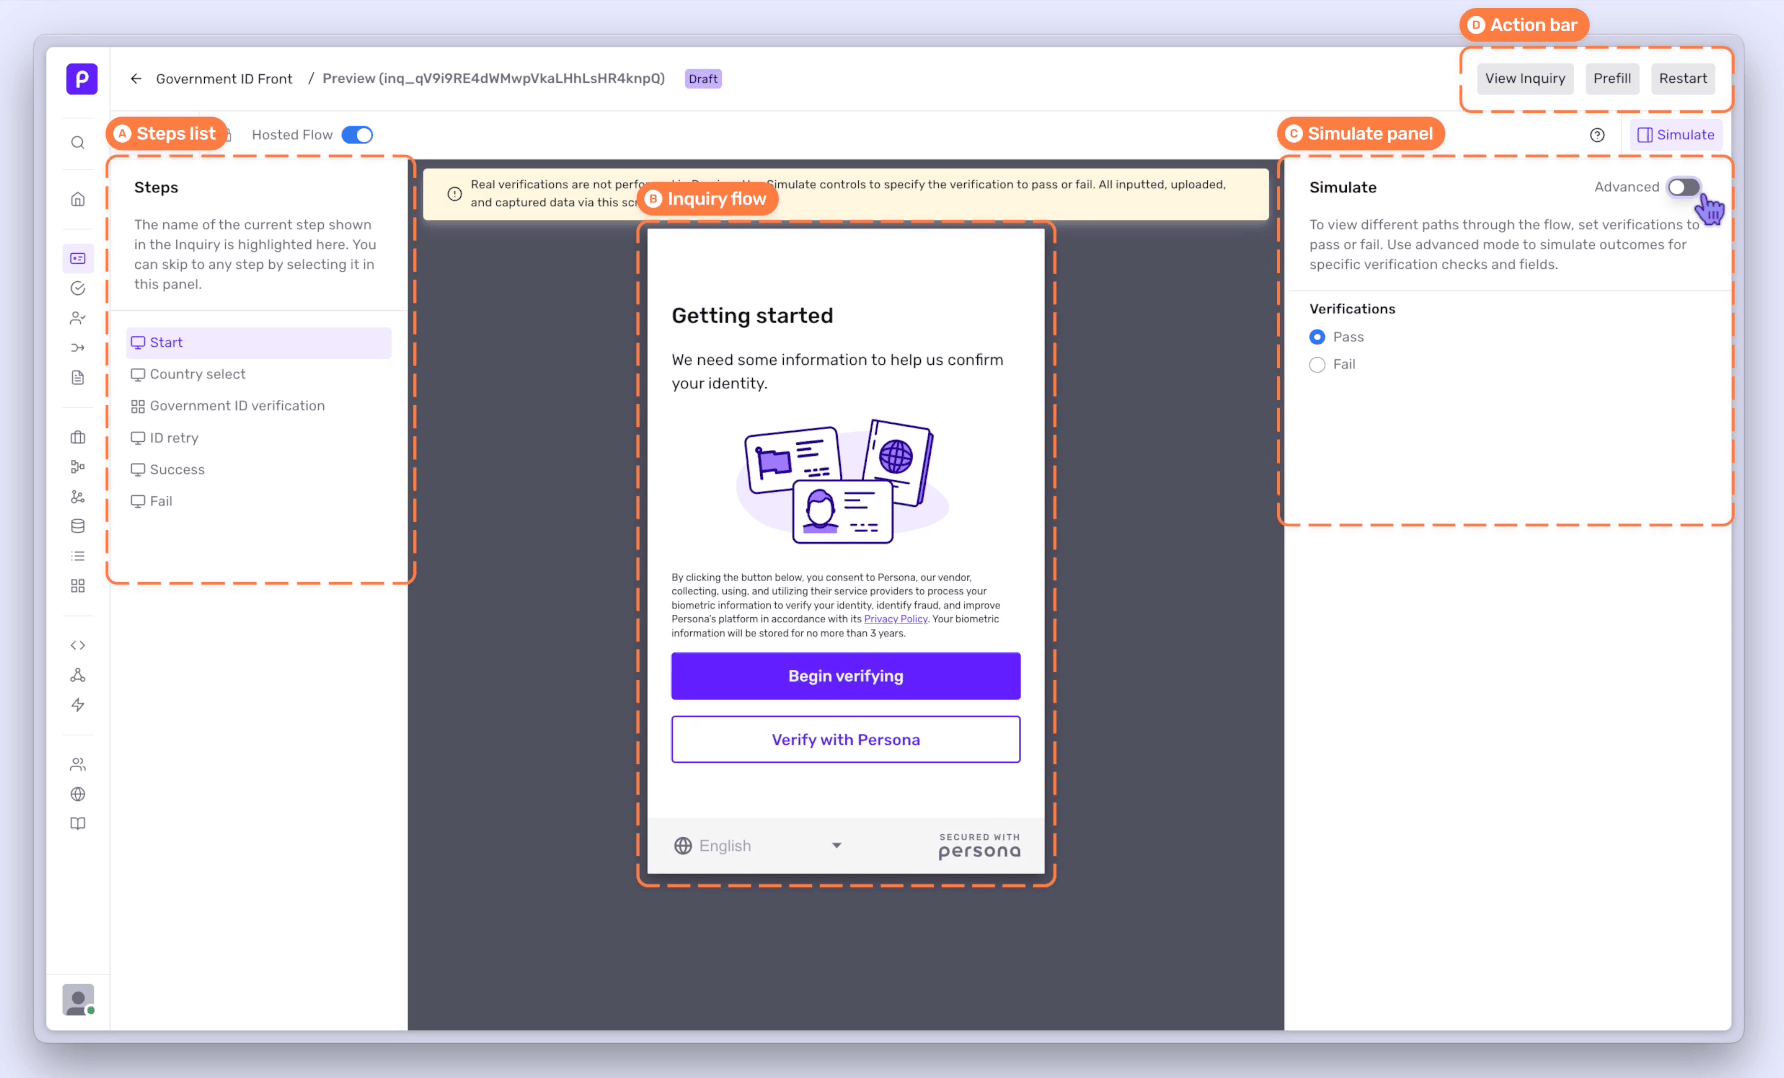The height and width of the screenshot is (1078, 1784).
Task: Click the help question mark icon
Action: (1597, 135)
